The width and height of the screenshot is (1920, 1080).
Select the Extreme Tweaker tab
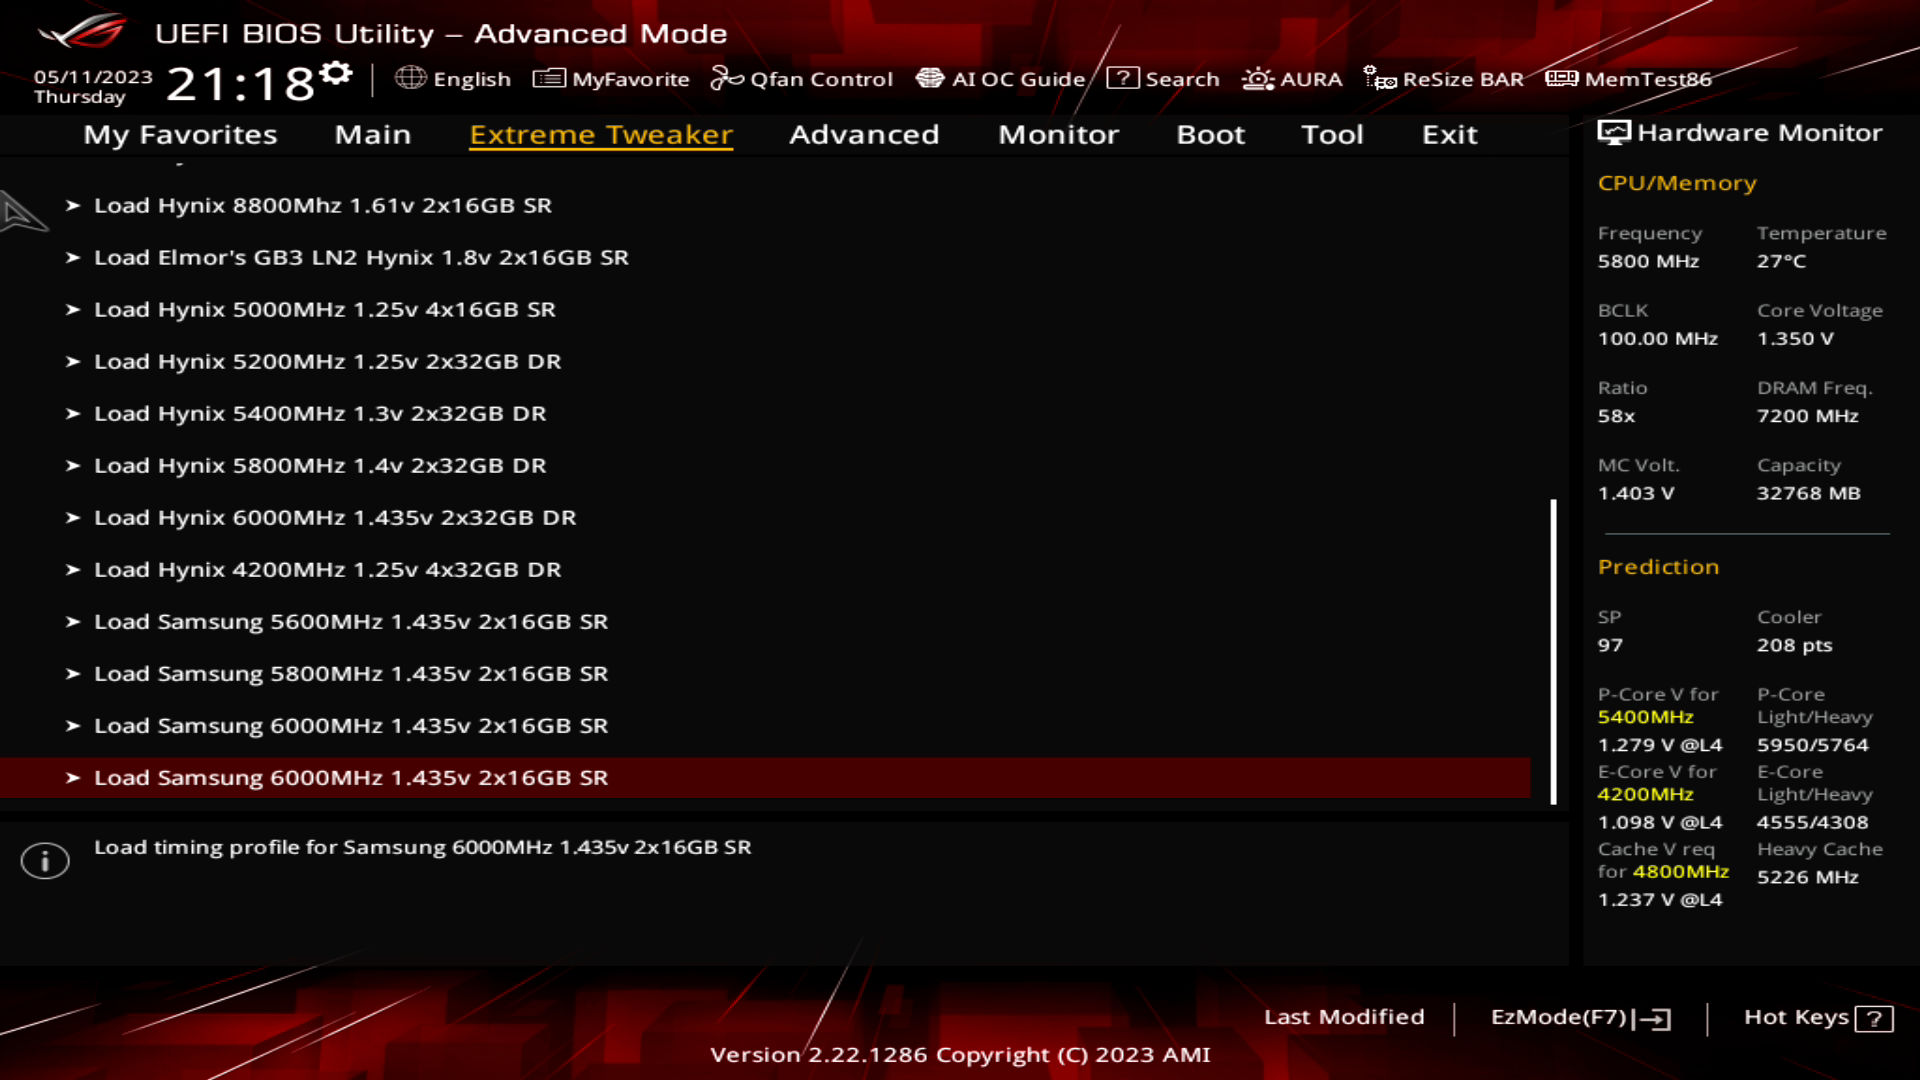click(x=600, y=133)
